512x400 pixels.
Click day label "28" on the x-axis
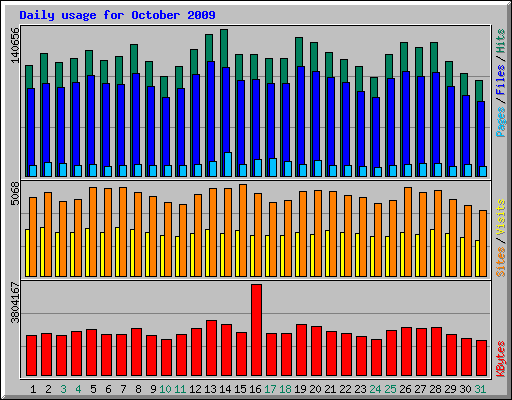point(435,389)
